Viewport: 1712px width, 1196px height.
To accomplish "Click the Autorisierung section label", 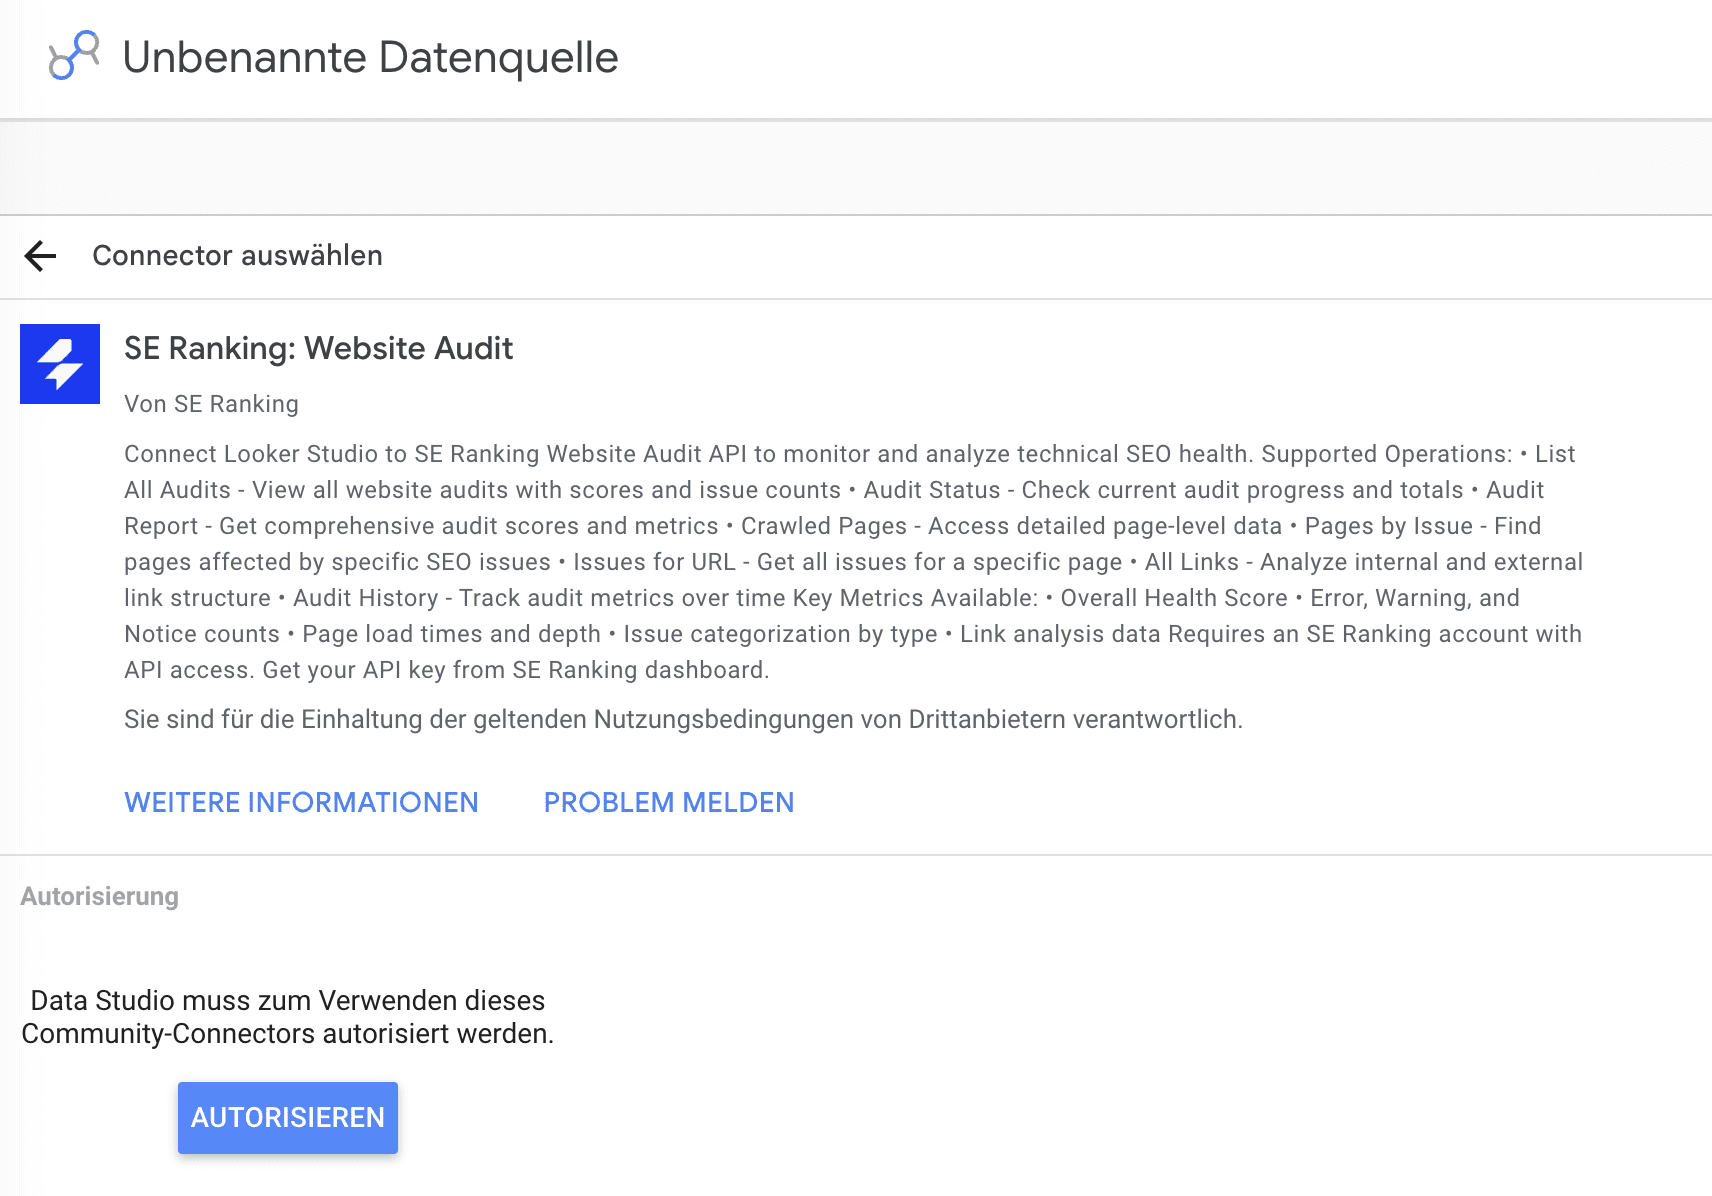I will [100, 896].
